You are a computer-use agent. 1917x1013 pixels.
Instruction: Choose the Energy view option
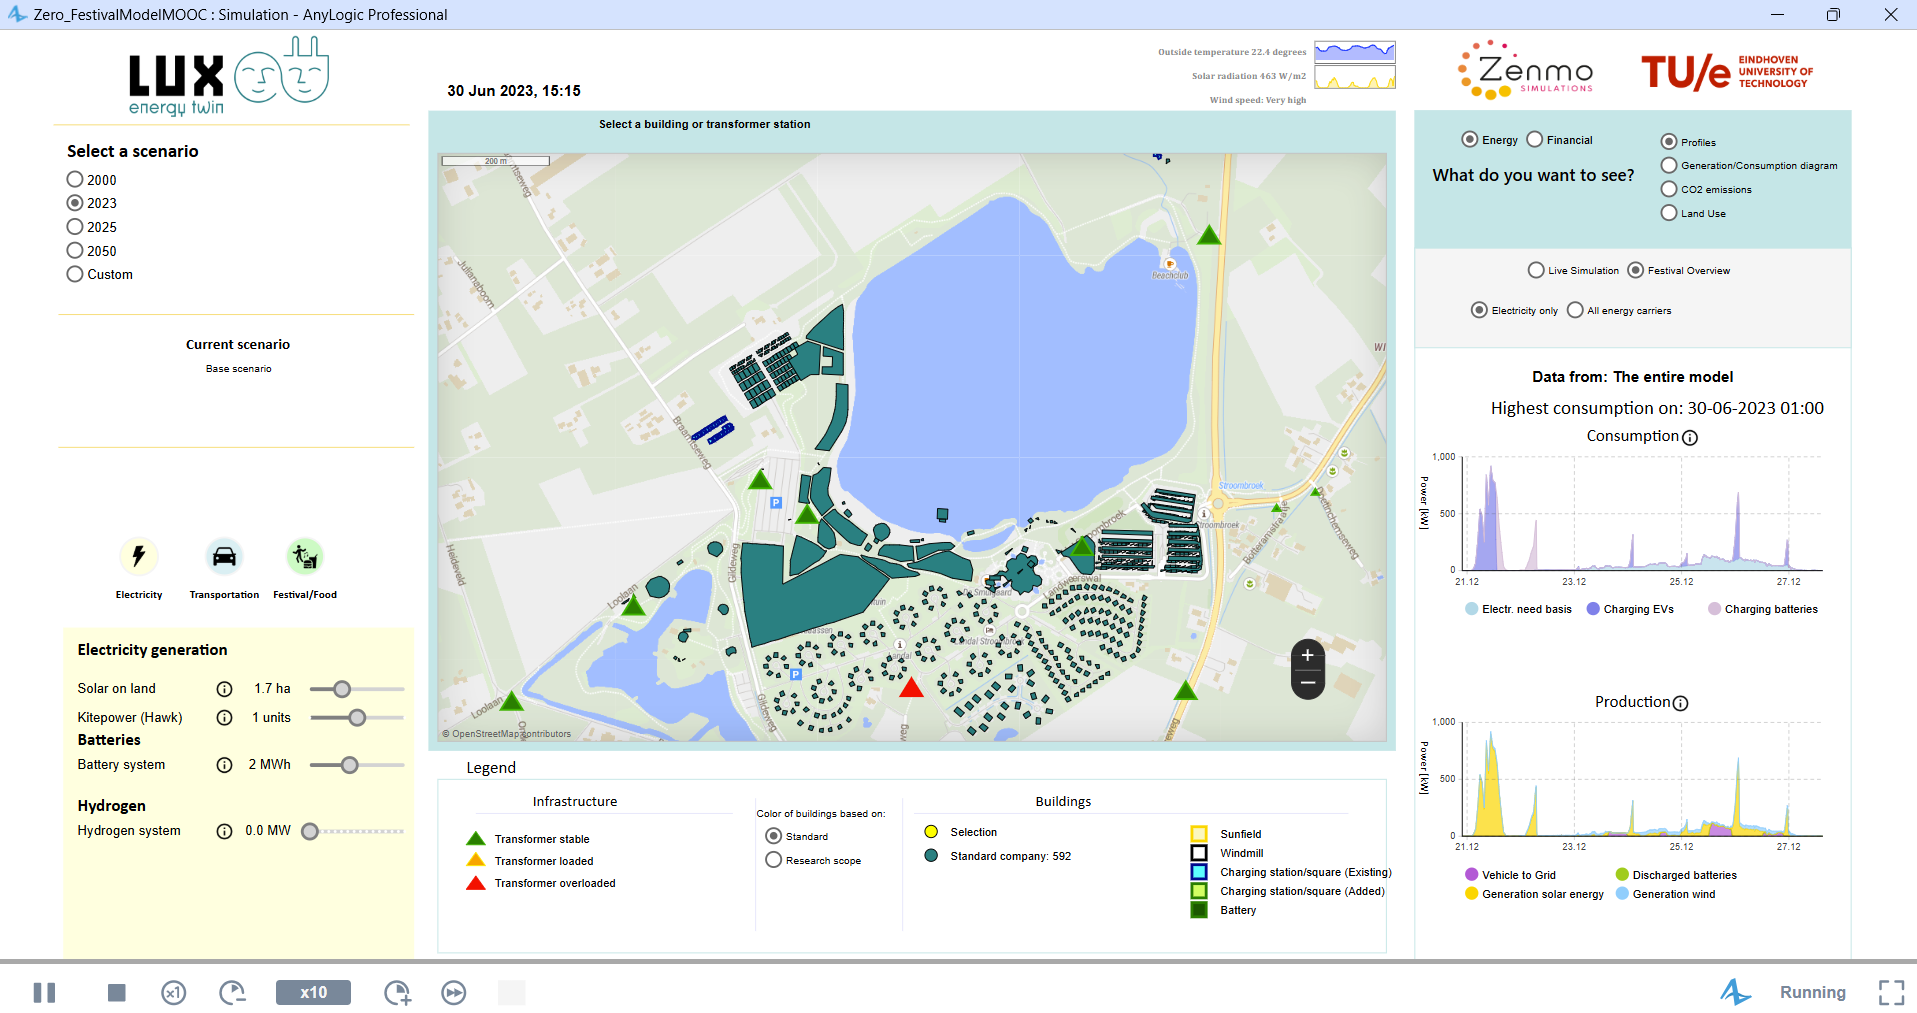[x=1469, y=140]
